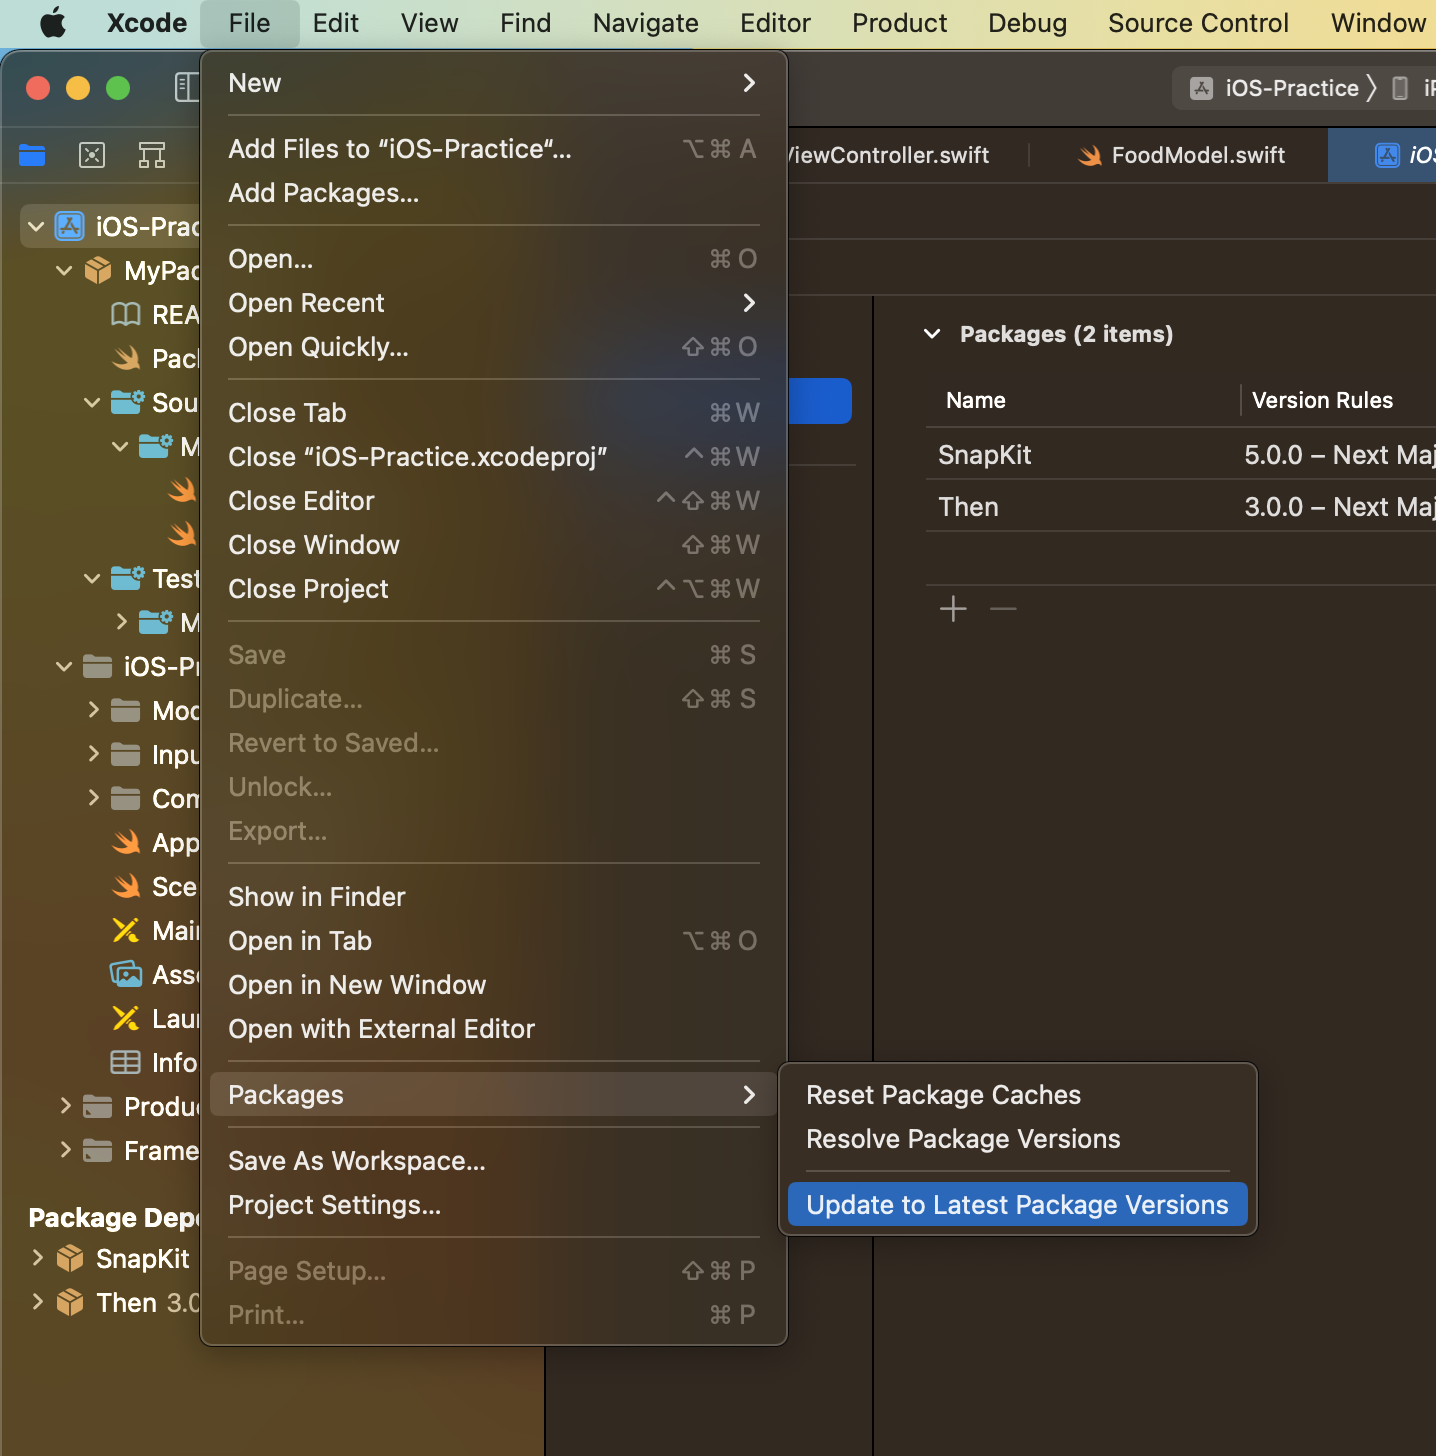Select the Main storyboard icon
Image resolution: width=1436 pixels, height=1456 pixels.
[126, 930]
